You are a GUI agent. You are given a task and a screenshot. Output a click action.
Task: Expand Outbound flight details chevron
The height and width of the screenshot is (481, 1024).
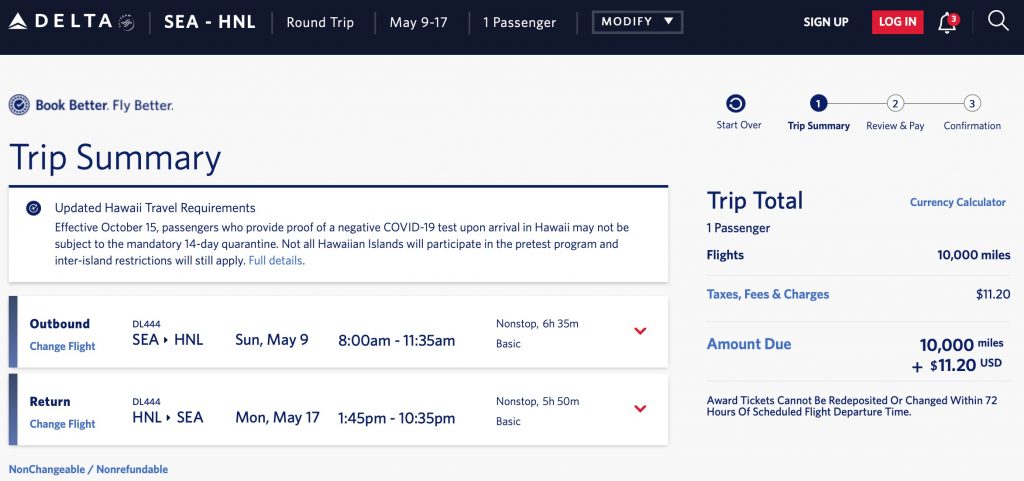pos(640,331)
